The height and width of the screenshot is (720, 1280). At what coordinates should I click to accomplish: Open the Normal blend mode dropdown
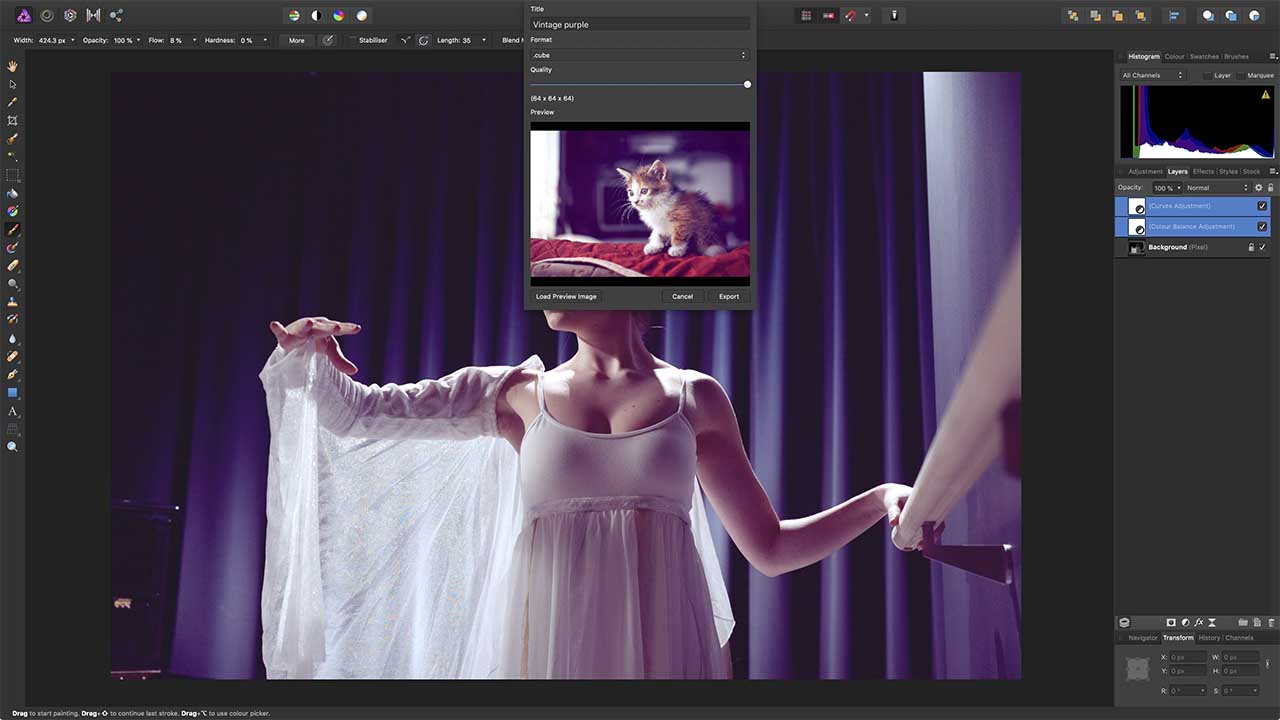1217,188
